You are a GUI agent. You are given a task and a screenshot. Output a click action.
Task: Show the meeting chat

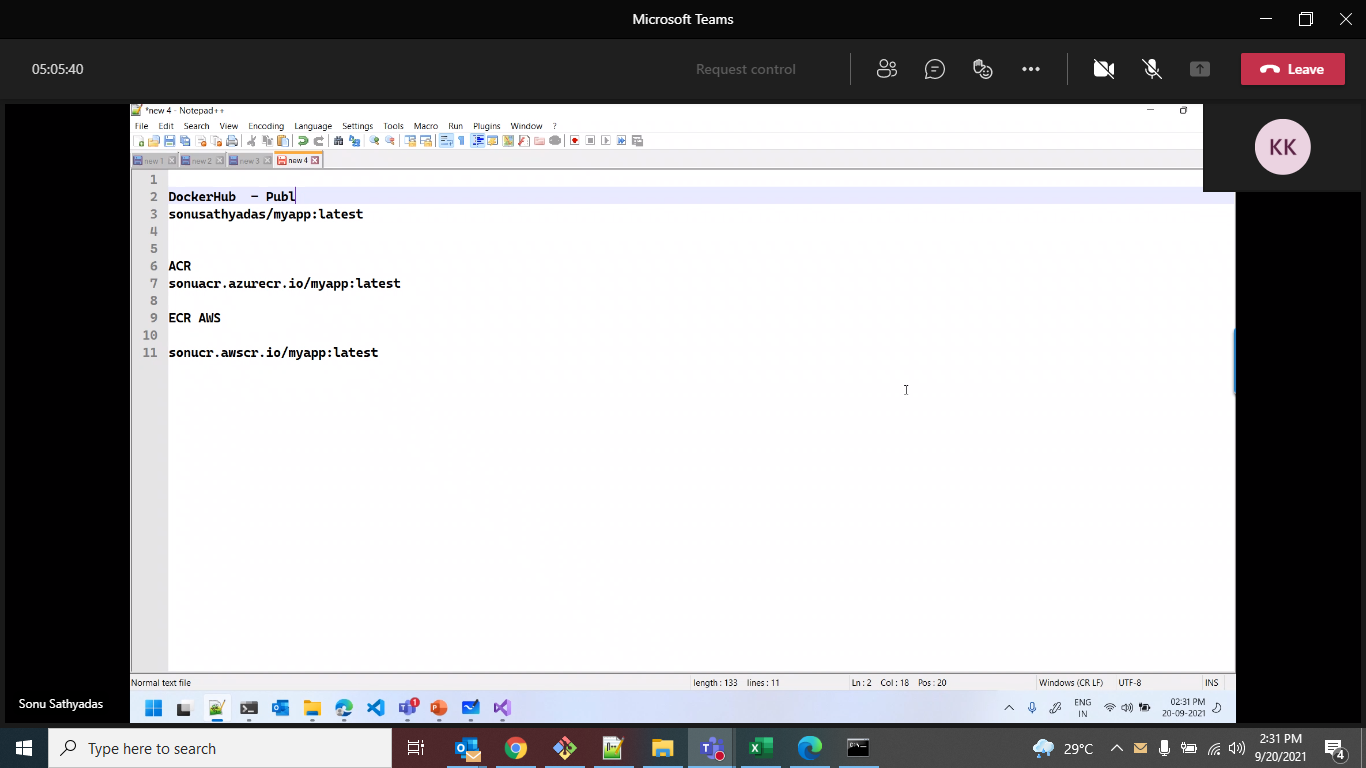[x=935, y=69]
